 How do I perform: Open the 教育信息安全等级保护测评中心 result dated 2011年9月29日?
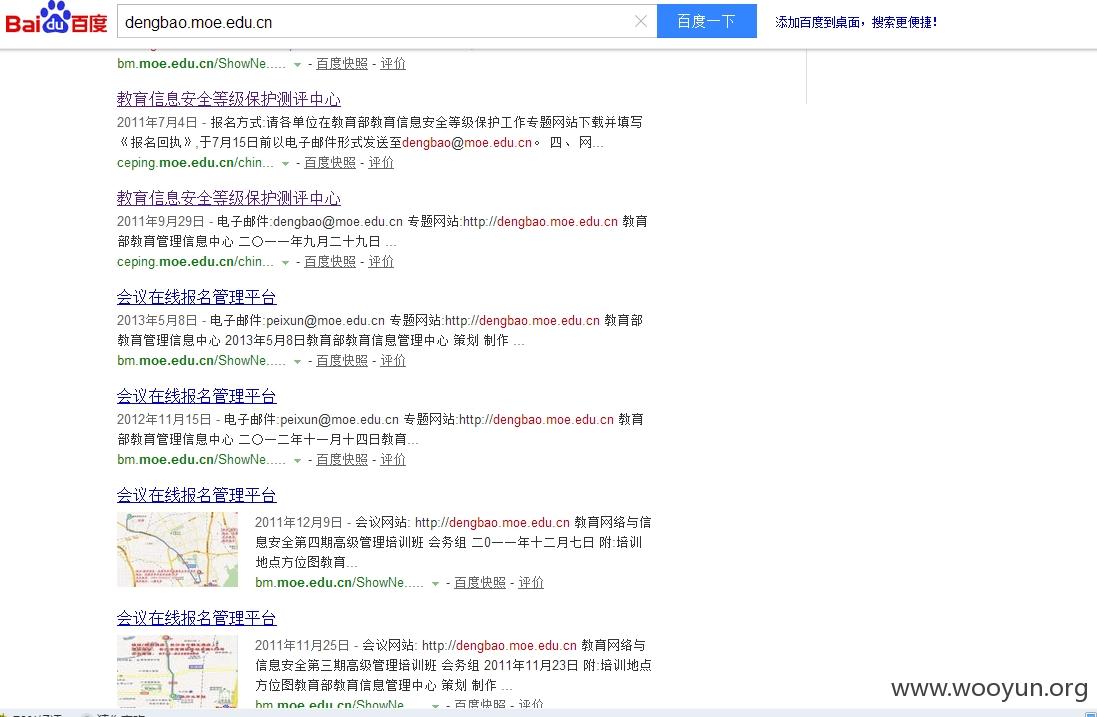(229, 199)
